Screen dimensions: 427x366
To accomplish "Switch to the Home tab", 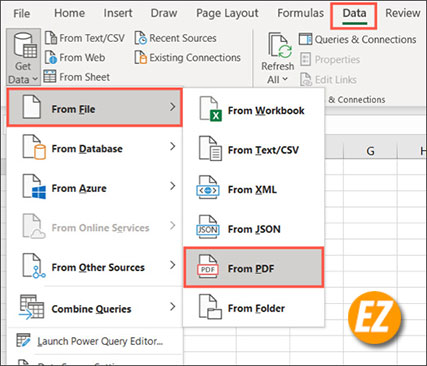I will point(69,13).
